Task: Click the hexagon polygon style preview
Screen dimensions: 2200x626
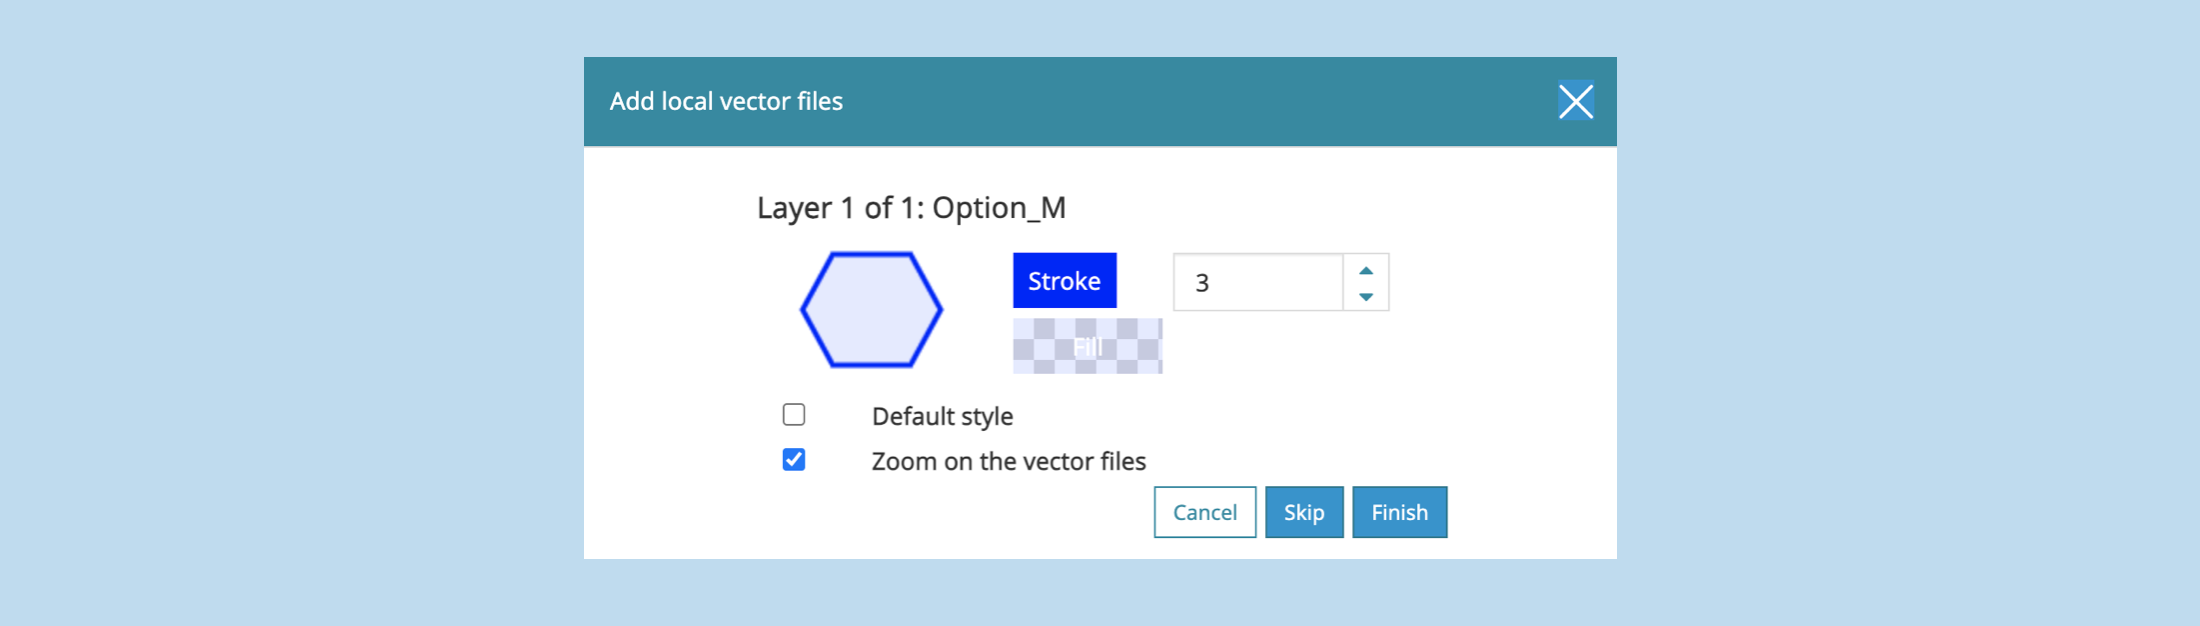Action: [871, 310]
